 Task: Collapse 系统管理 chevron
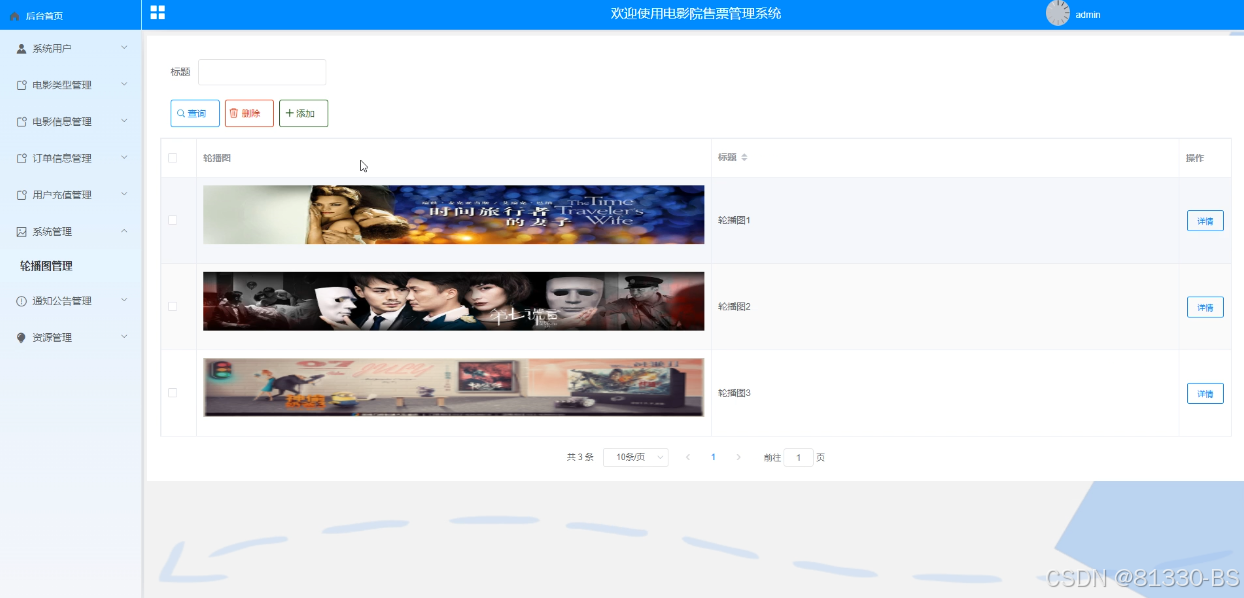[x=124, y=231]
